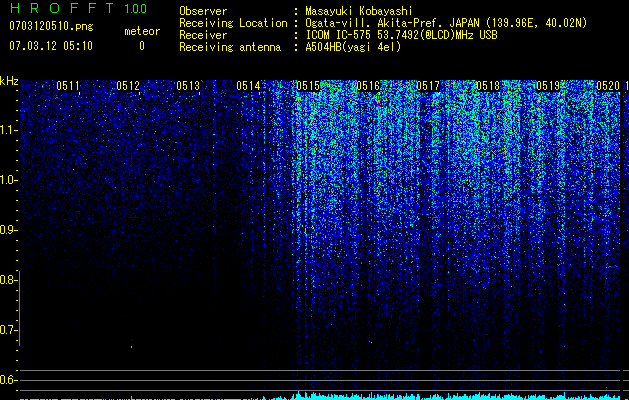Click the 0.9 kHz axis label
629x400 pixels.
(x=7, y=230)
